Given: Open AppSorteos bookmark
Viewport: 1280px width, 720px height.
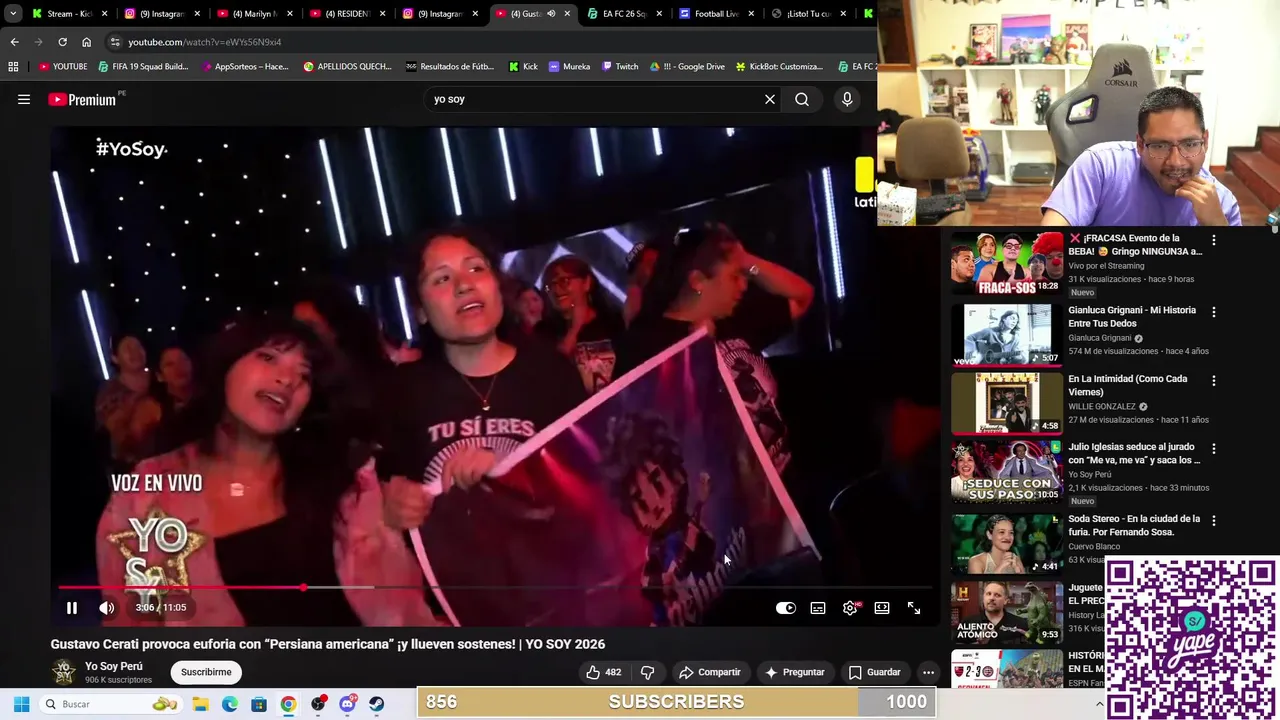Looking at the screenshot, I should [x=245, y=67].
